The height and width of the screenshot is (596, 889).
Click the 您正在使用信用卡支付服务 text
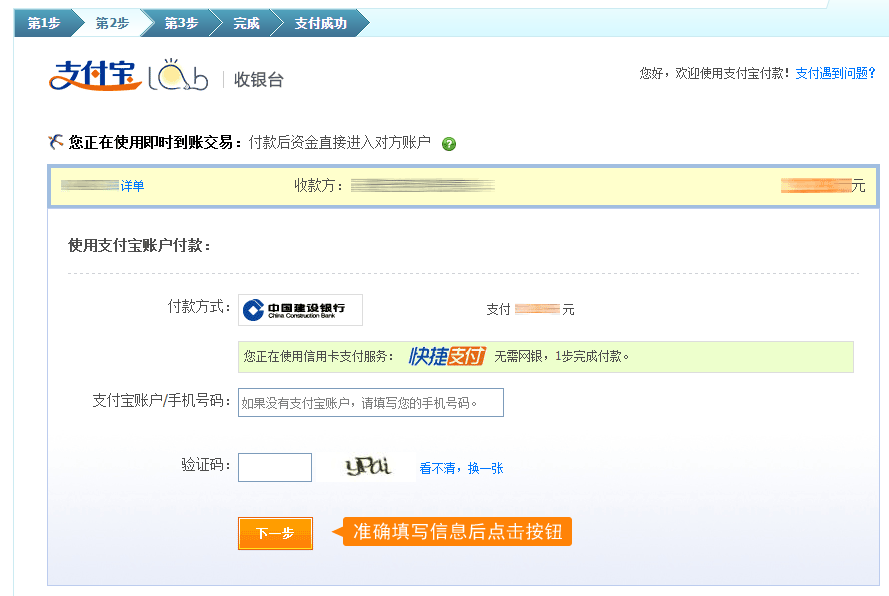pos(318,357)
